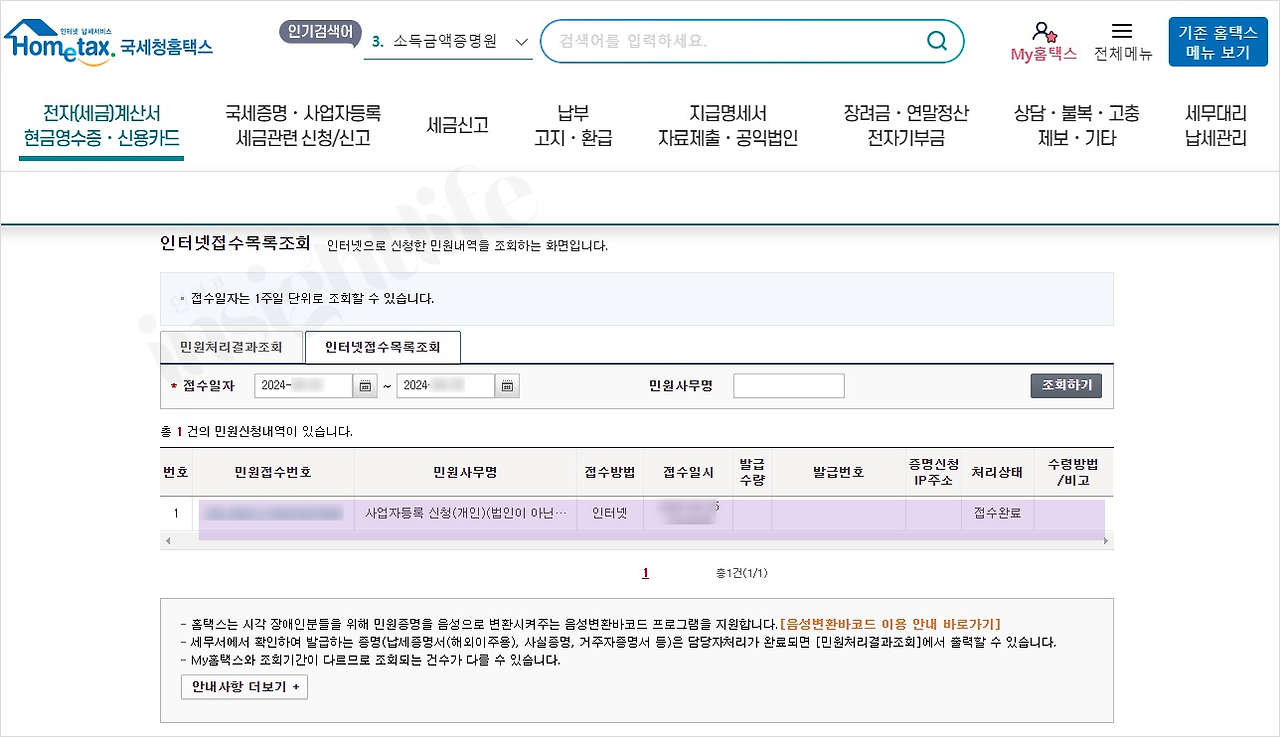Open the end date calendar icon

[507, 386]
